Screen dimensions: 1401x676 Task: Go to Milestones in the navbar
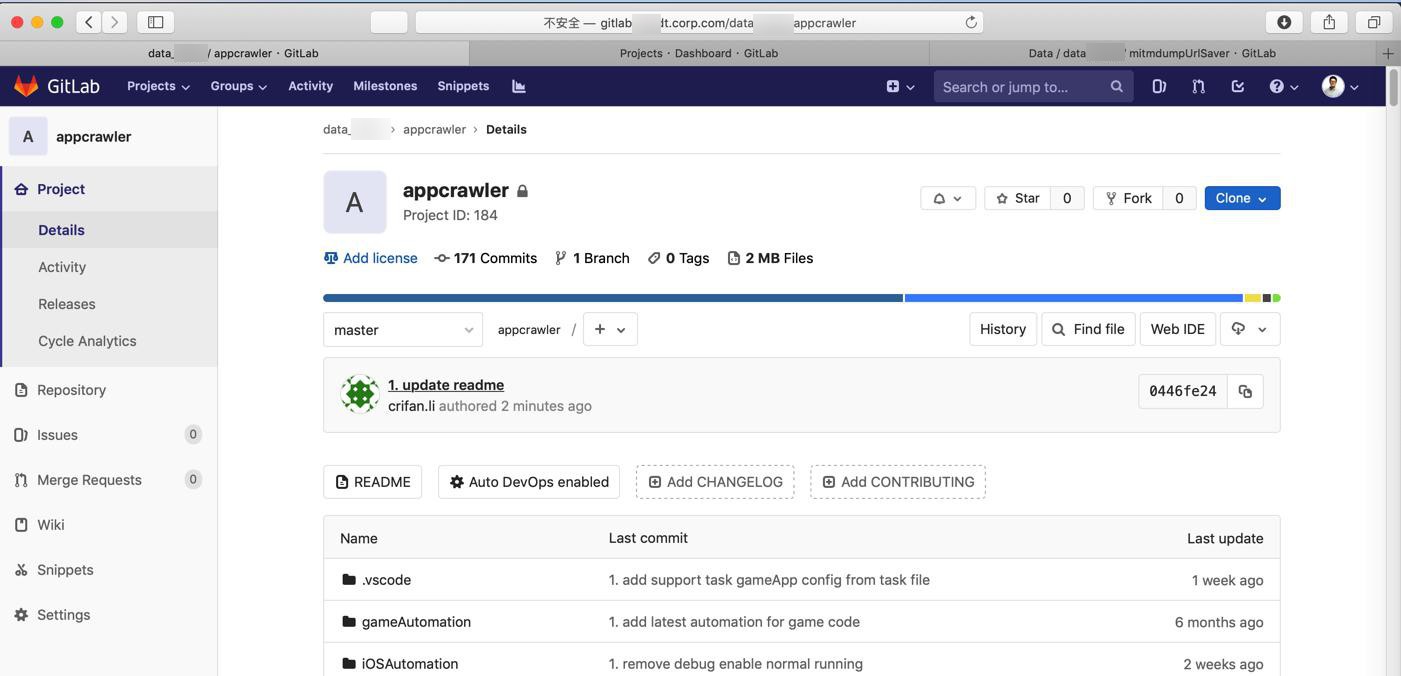385,86
